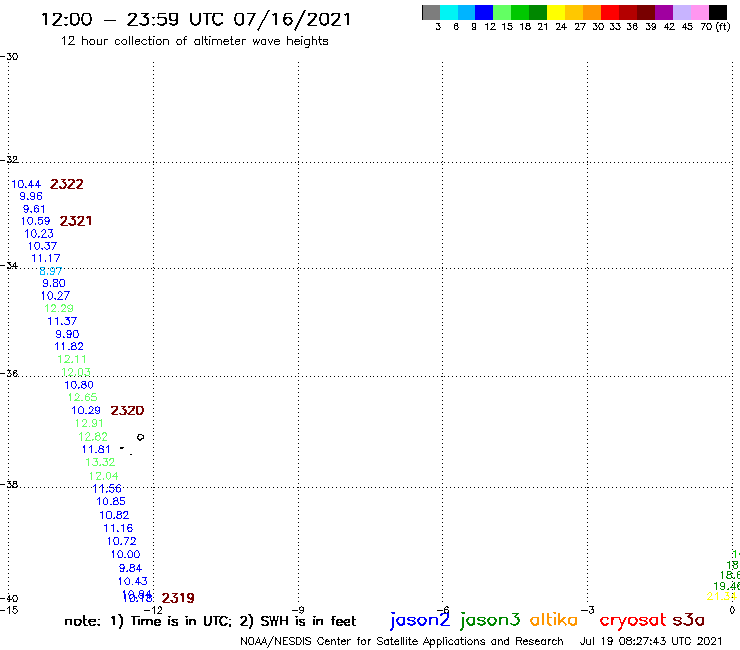This screenshot has width=740, height=650.
Task: Click the black swatch at the scale's end
Action: [x=717, y=12]
